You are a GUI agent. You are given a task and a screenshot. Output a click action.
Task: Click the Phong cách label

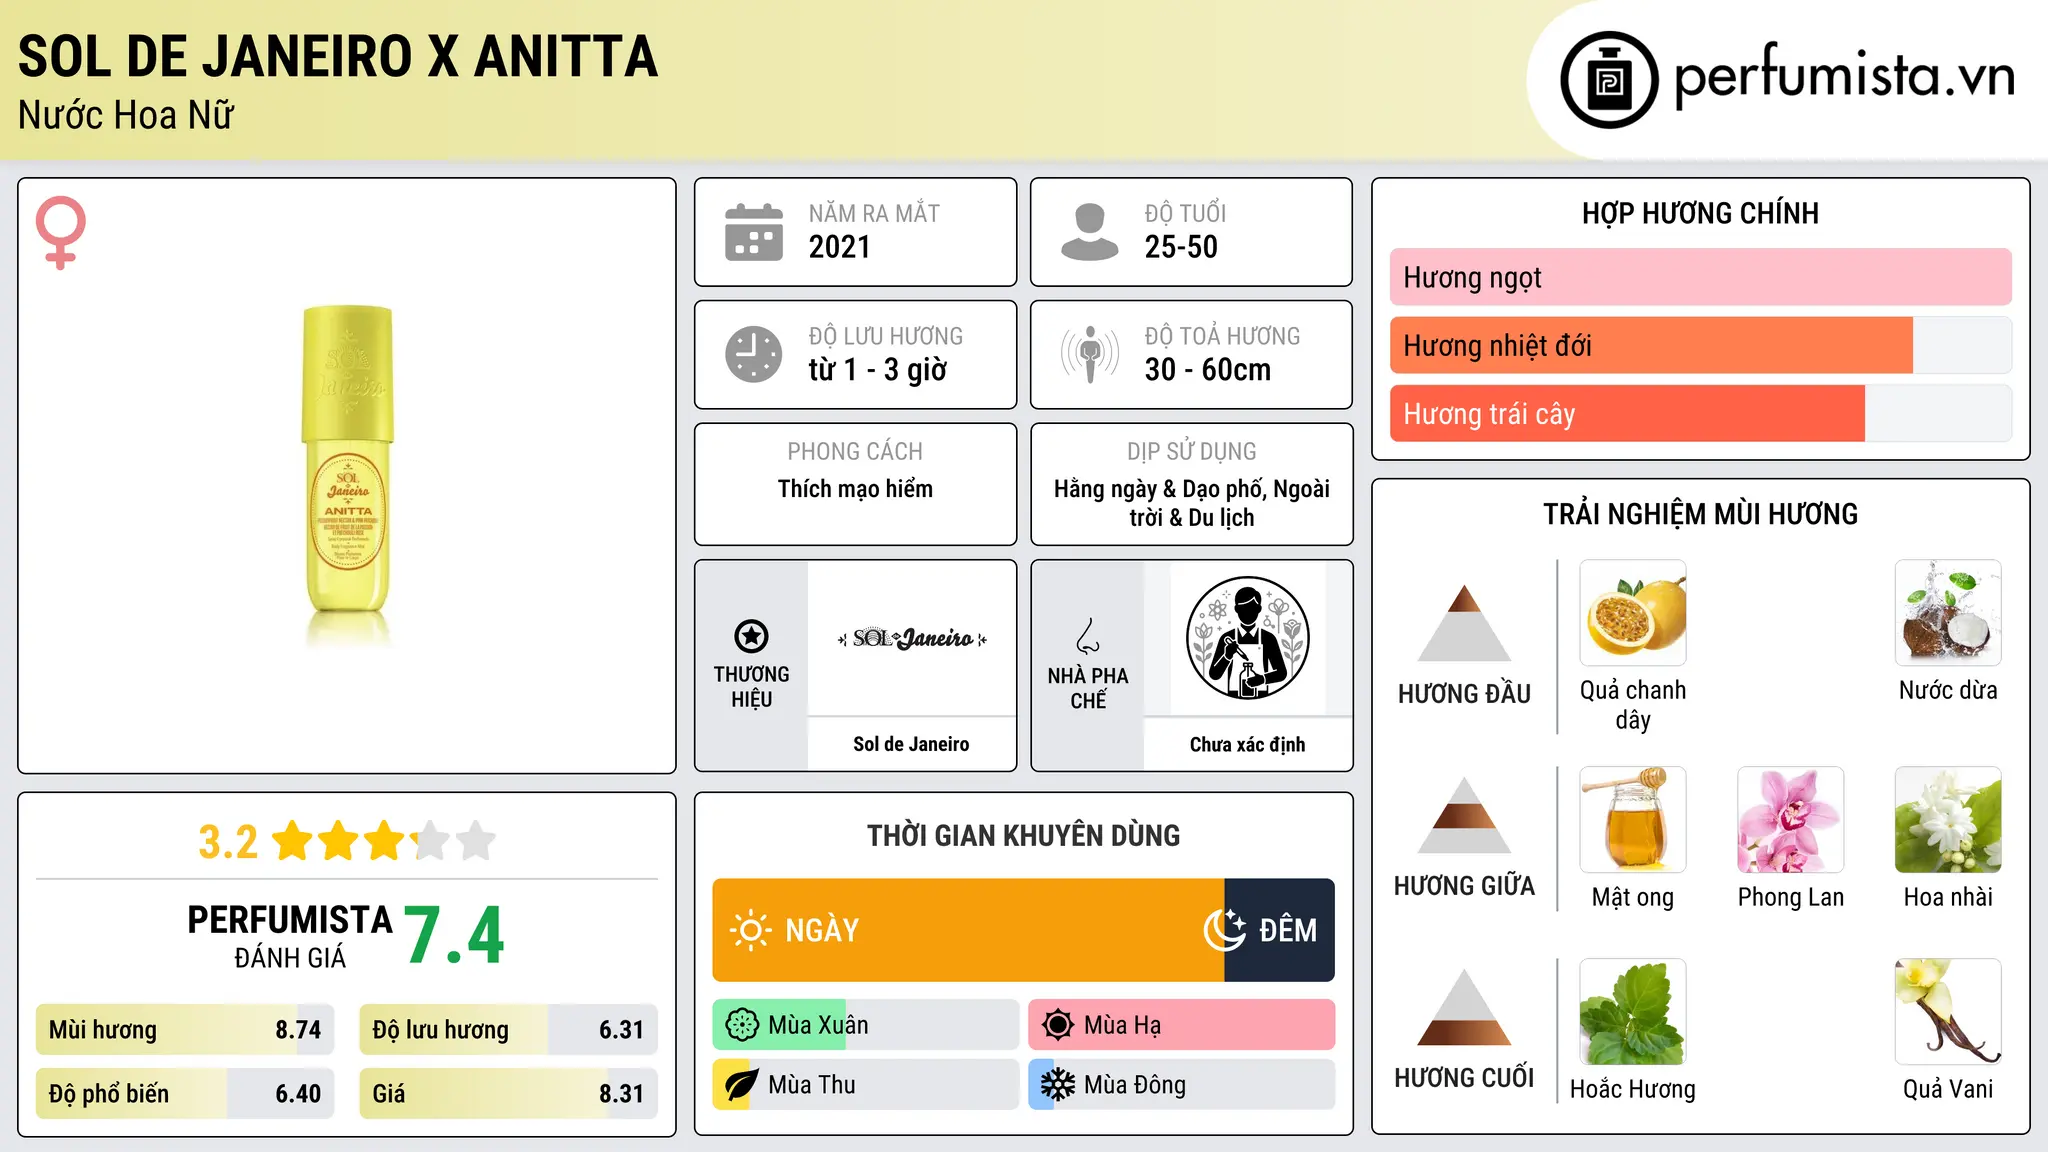(x=855, y=452)
